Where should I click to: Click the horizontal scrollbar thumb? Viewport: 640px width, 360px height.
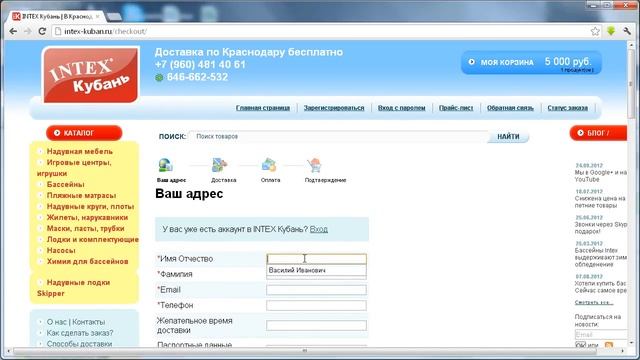pos(304,351)
